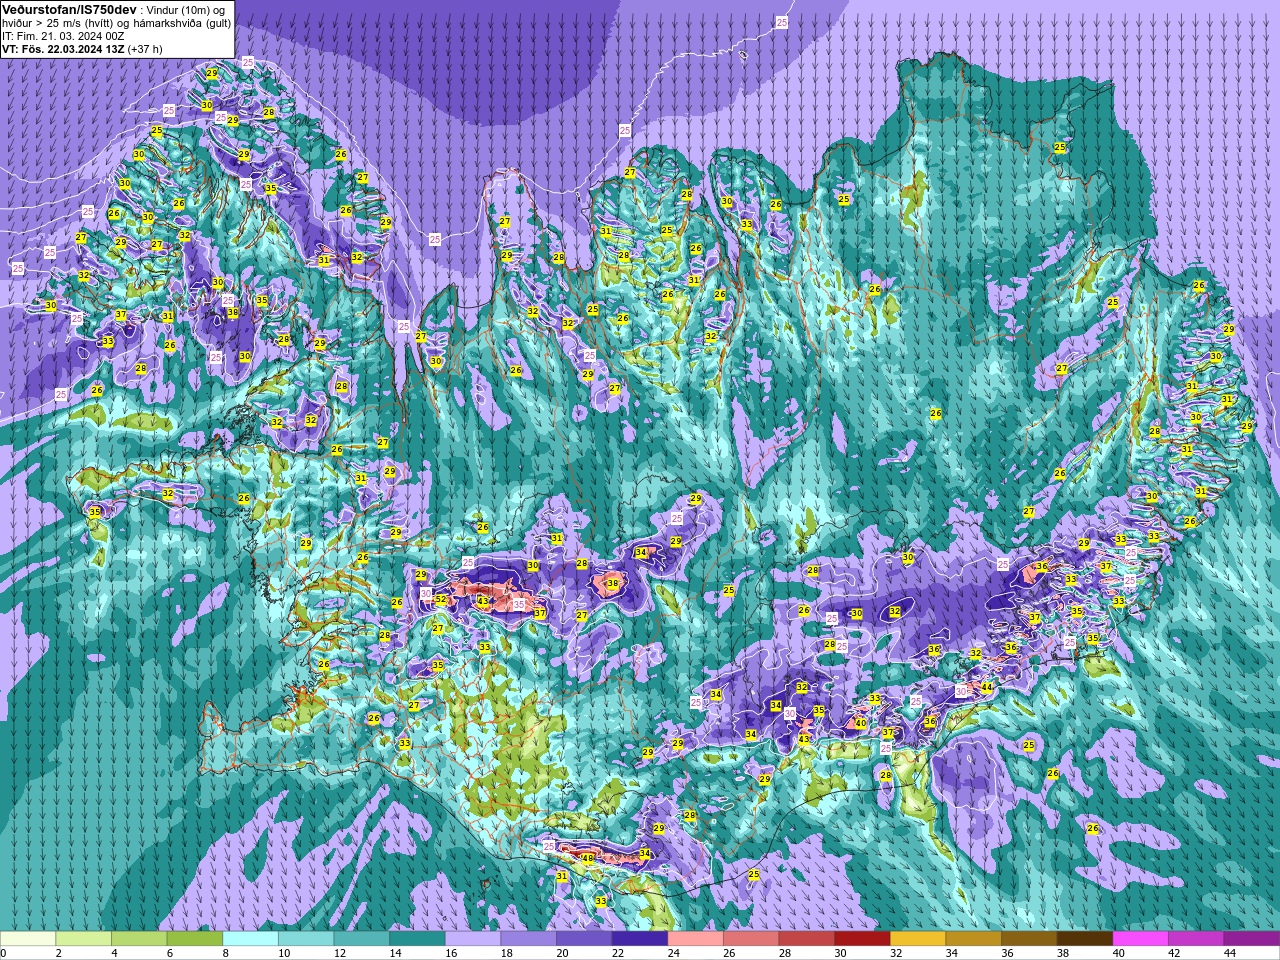Screen dimensions: 1280x960
Task: Select the golden yellow 32–34 legend swatch
Action: [919, 939]
